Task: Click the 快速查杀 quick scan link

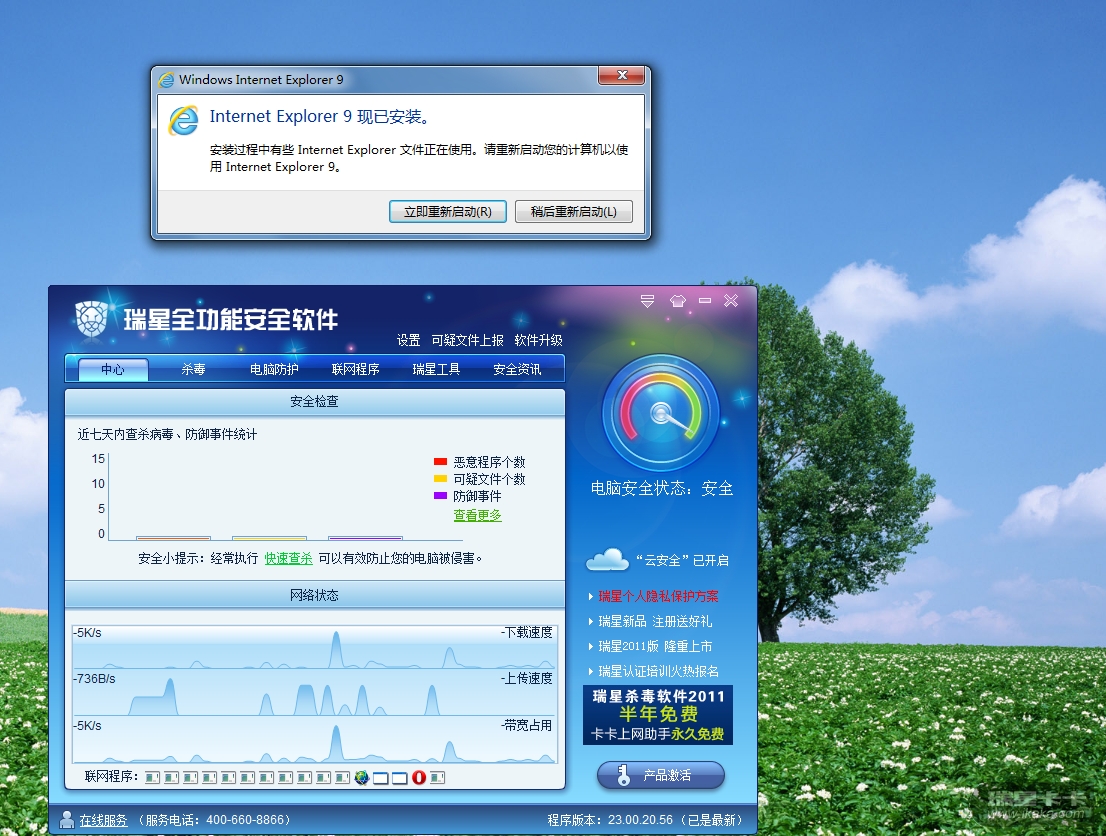Action: tap(288, 558)
